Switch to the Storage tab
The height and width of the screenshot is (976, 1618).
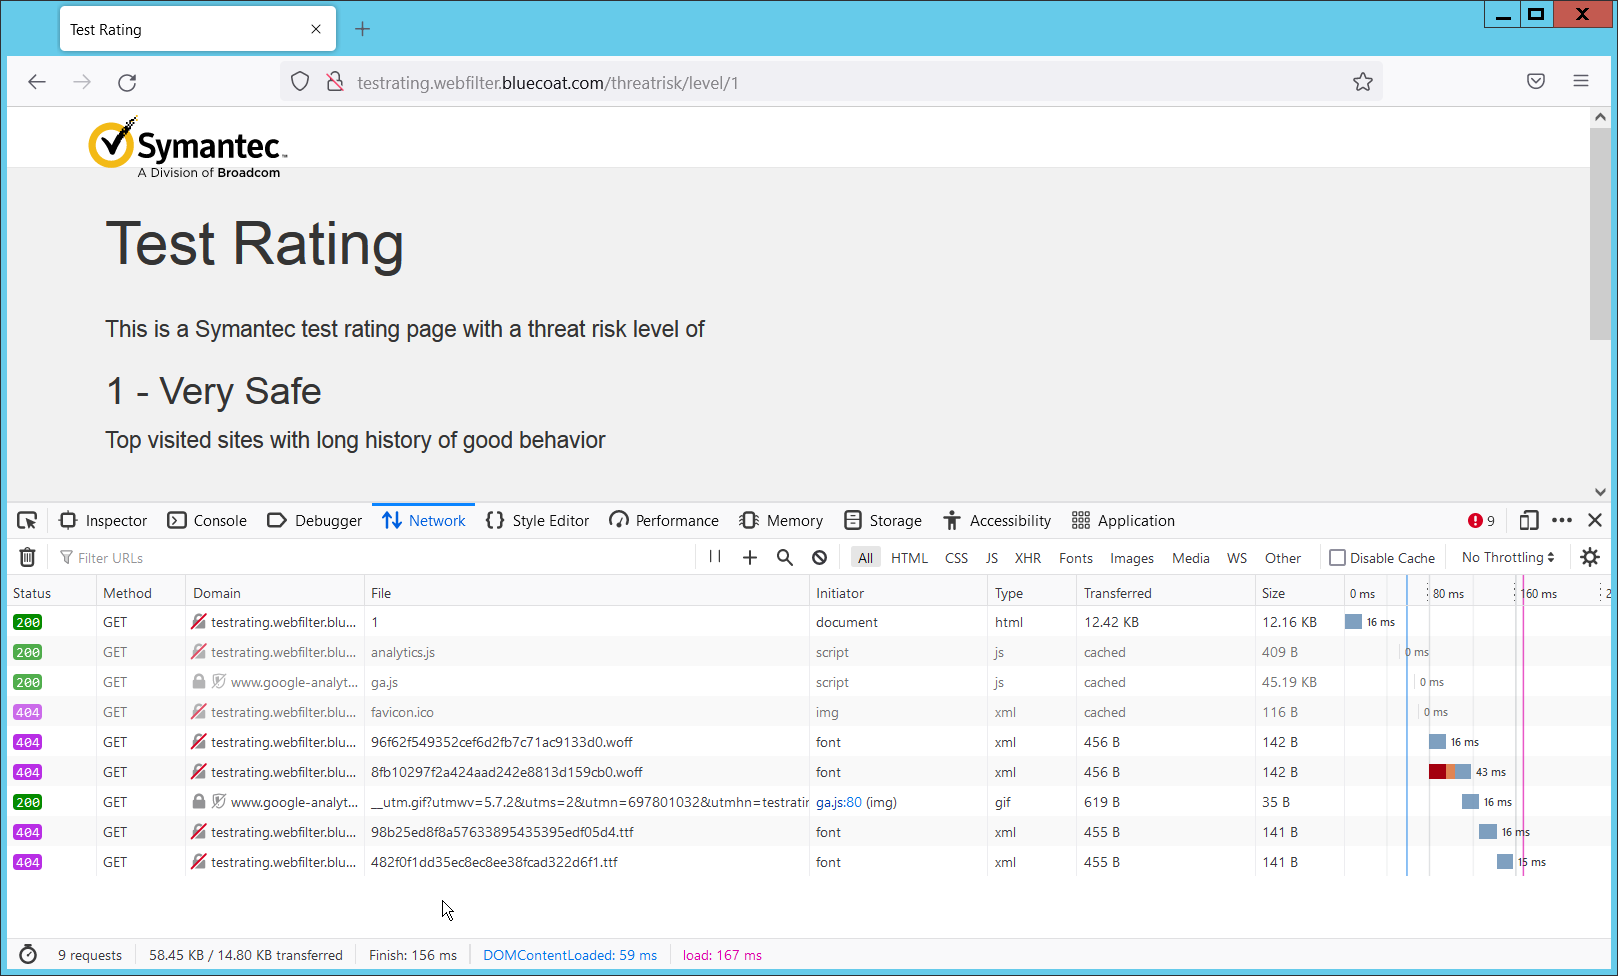click(x=883, y=520)
